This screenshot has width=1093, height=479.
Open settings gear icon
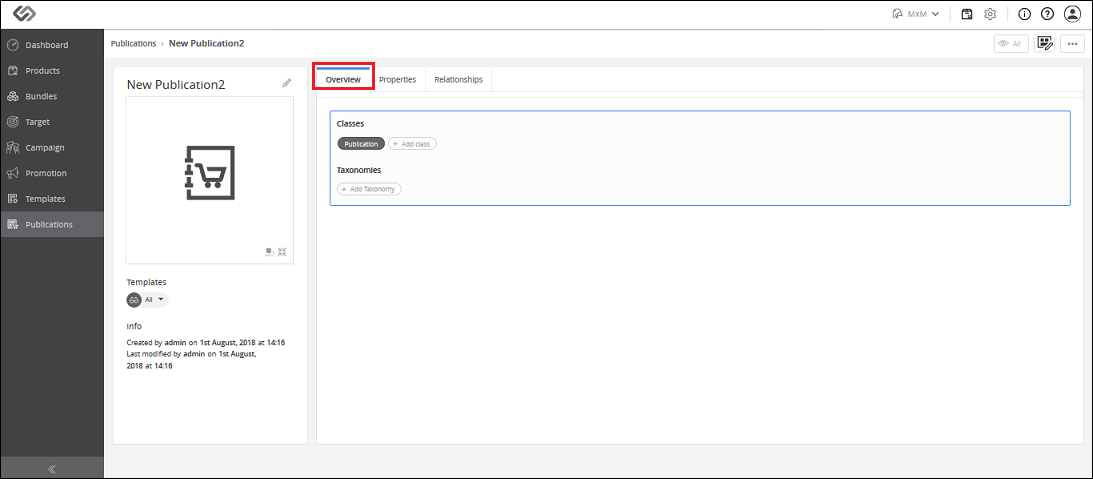pos(990,14)
